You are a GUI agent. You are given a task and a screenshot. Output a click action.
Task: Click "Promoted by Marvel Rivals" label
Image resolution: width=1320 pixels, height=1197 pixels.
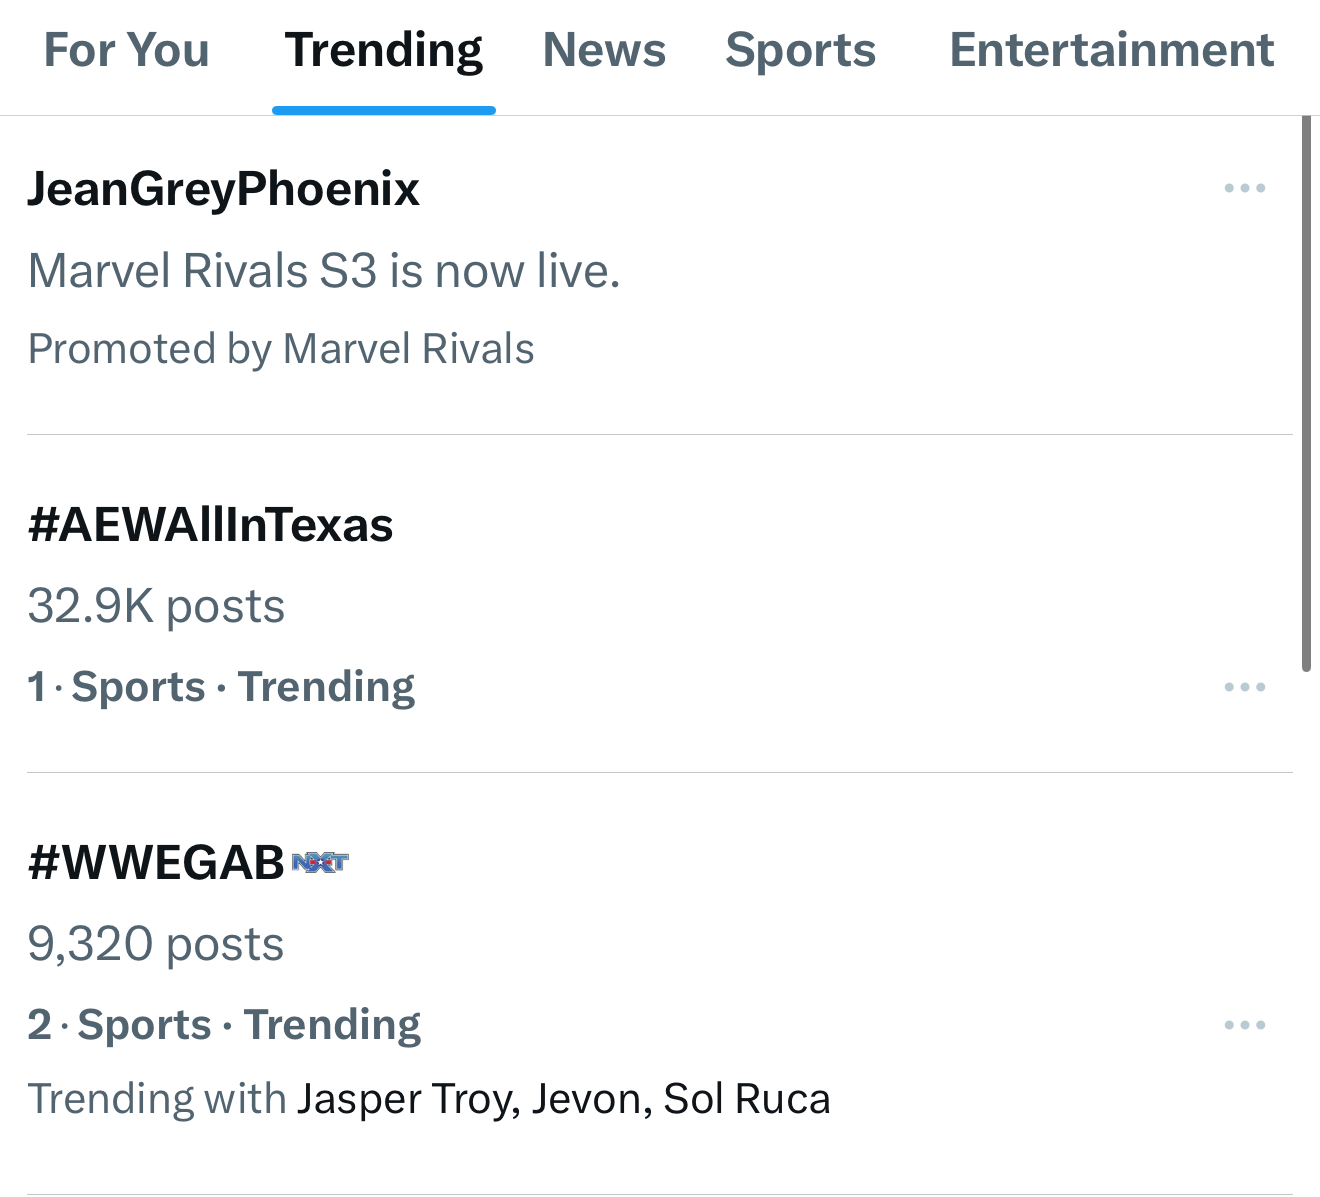pyautogui.click(x=281, y=349)
